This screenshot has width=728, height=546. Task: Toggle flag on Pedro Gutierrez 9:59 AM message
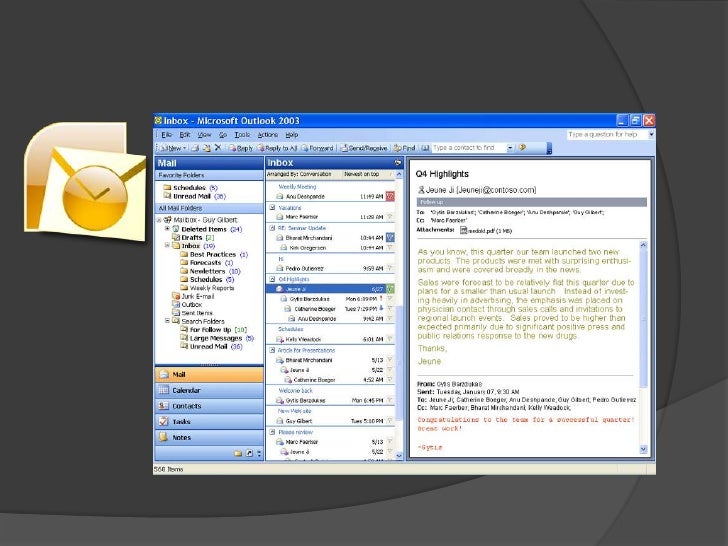click(x=390, y=268)
